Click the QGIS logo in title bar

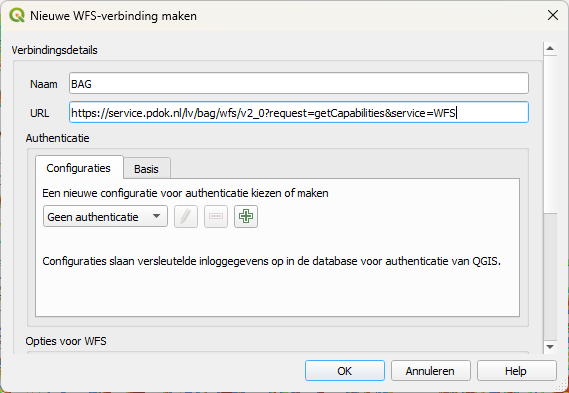pos(17,16)
